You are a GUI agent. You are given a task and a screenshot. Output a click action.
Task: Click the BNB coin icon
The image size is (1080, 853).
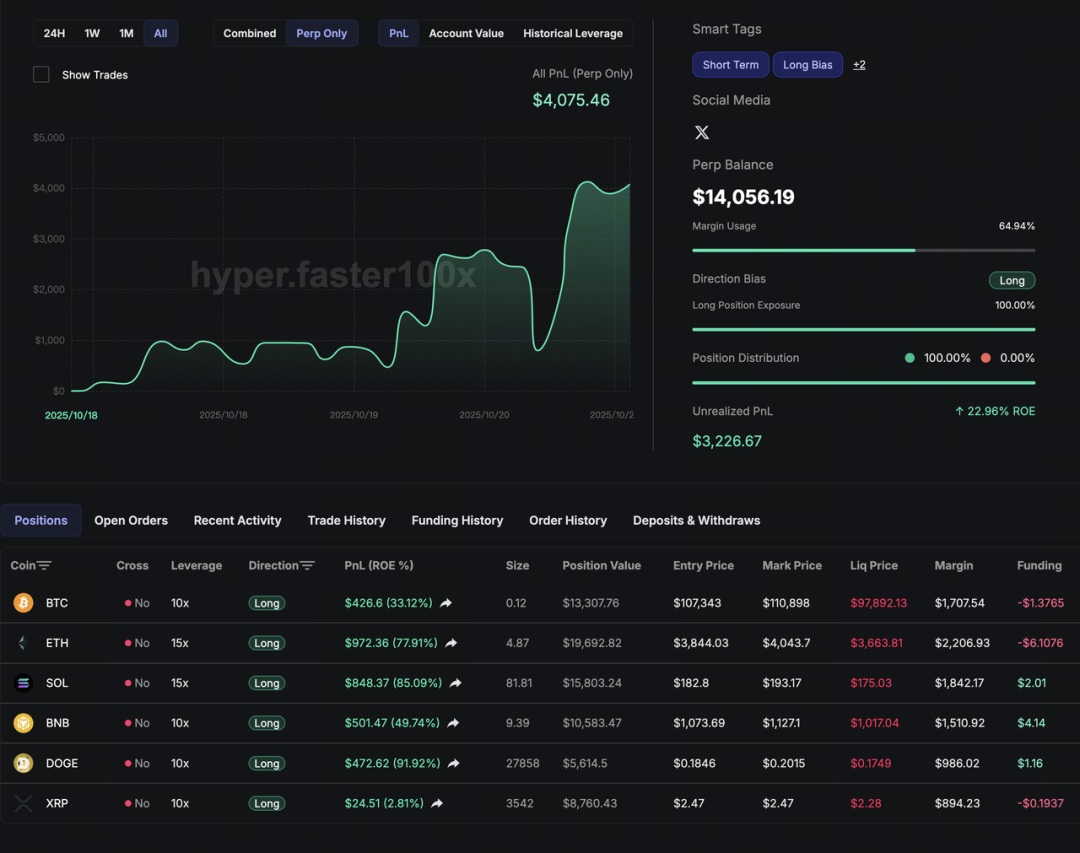pos(23,723)
